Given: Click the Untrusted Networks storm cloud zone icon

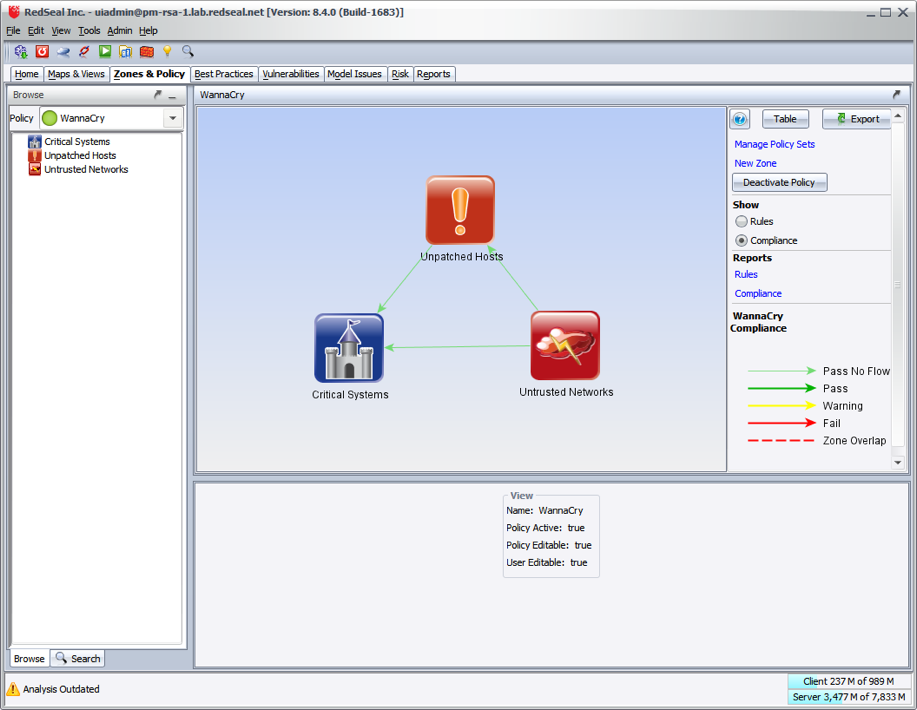Looking at the screenshot, I should (x=565, y=346).
